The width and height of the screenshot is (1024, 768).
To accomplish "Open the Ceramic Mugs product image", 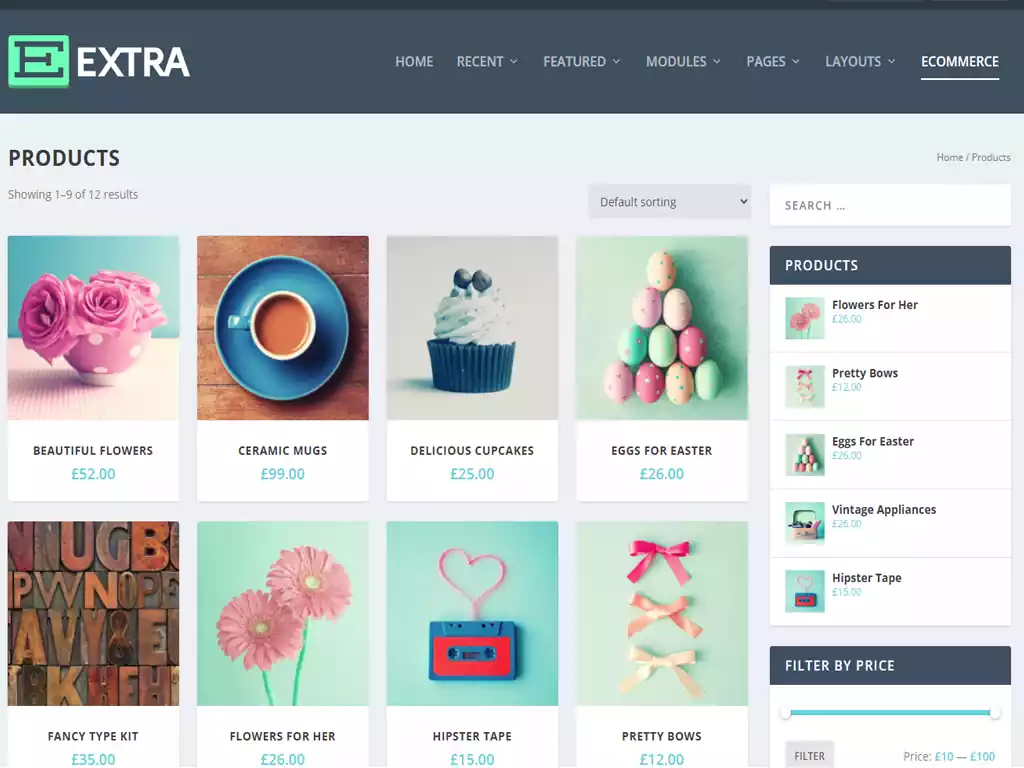I will pos(283,328).
